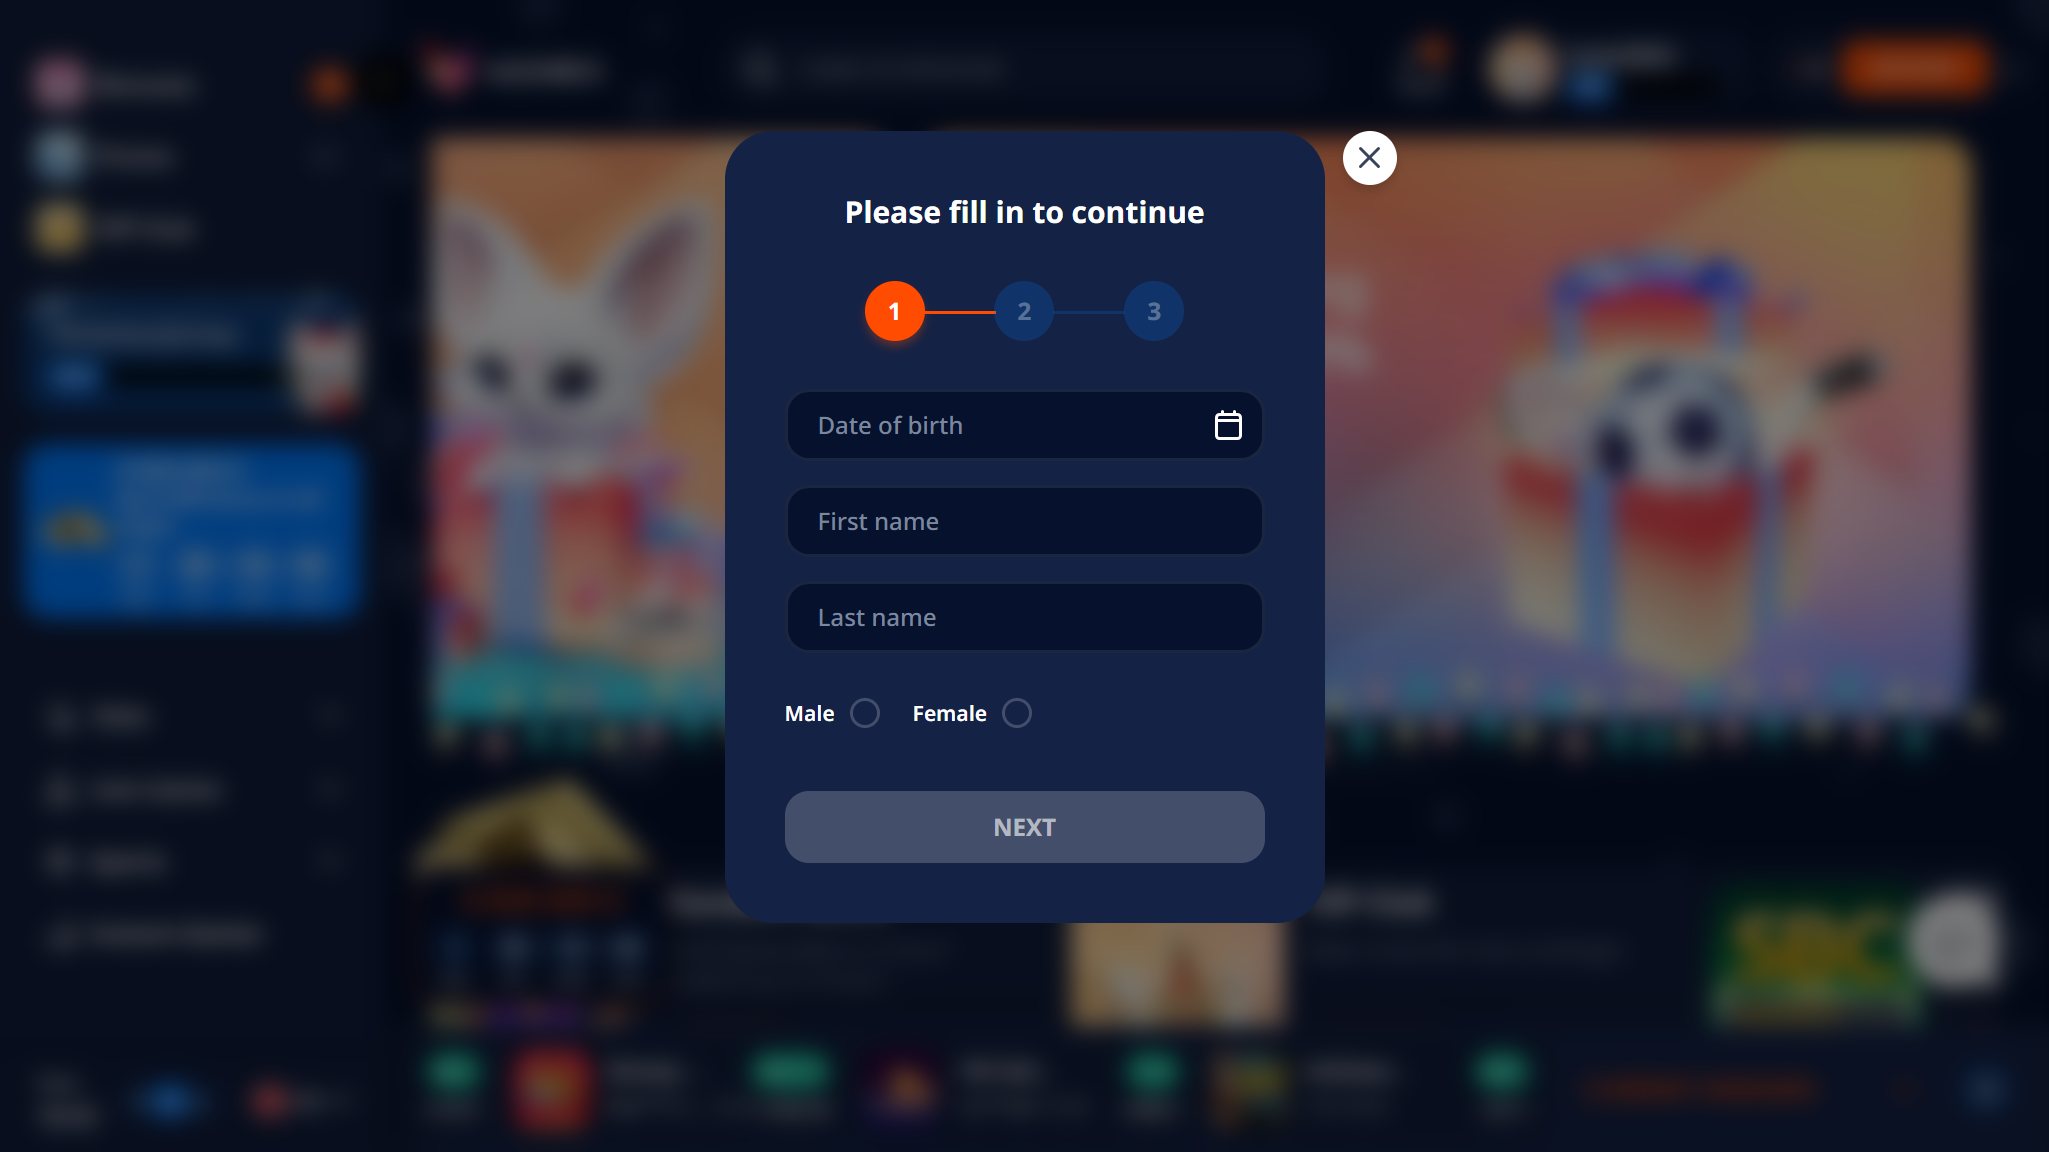This screenshot has height=1152, width=2049.
Task: Click the blurred blue promo banner in sidebar
Action: pos(190,530)
